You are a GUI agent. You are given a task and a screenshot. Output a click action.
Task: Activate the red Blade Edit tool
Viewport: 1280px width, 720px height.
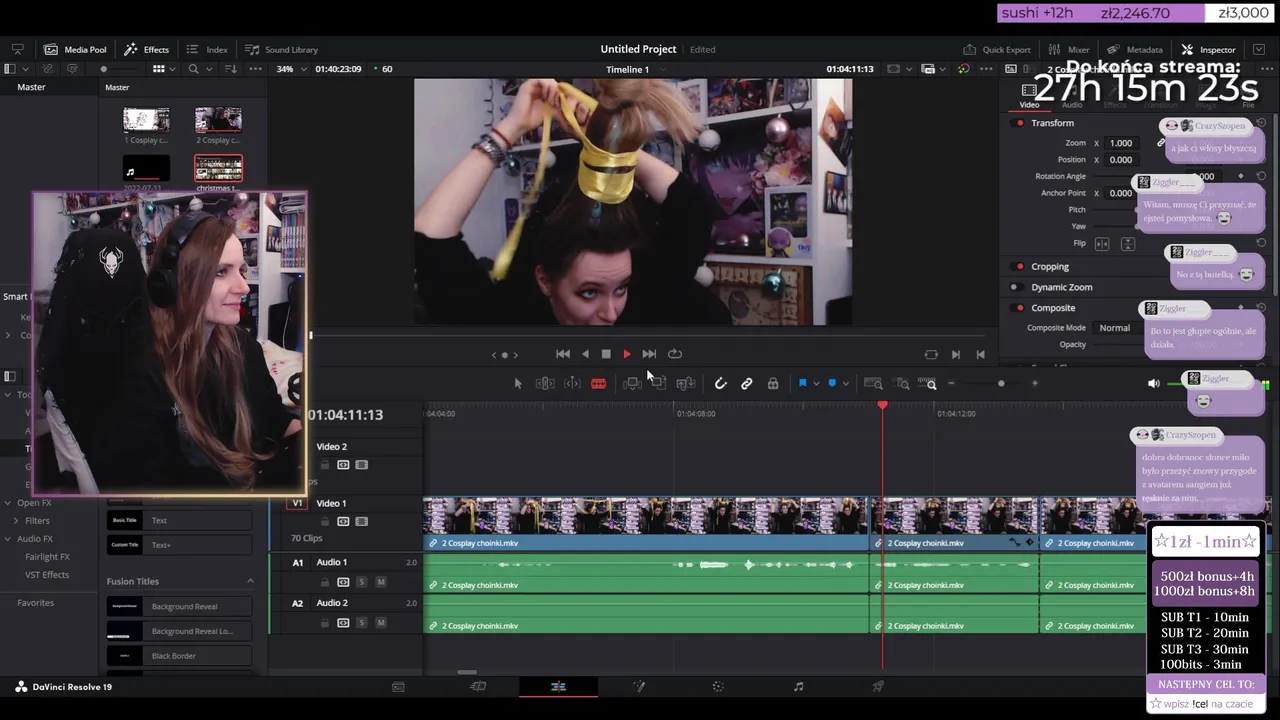(598, 384)
